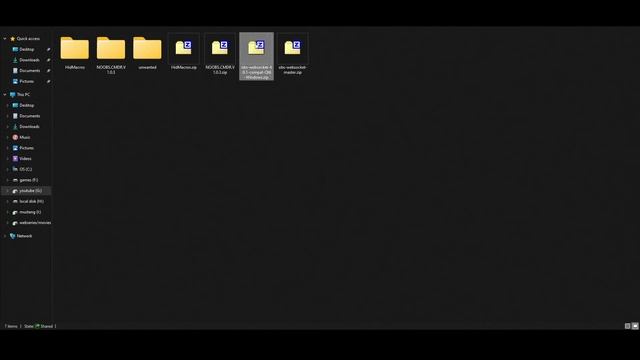Click the pin icon beside Quick access Desktop
This screenshot has height=360, width=640.
click(x=49, y=49)
